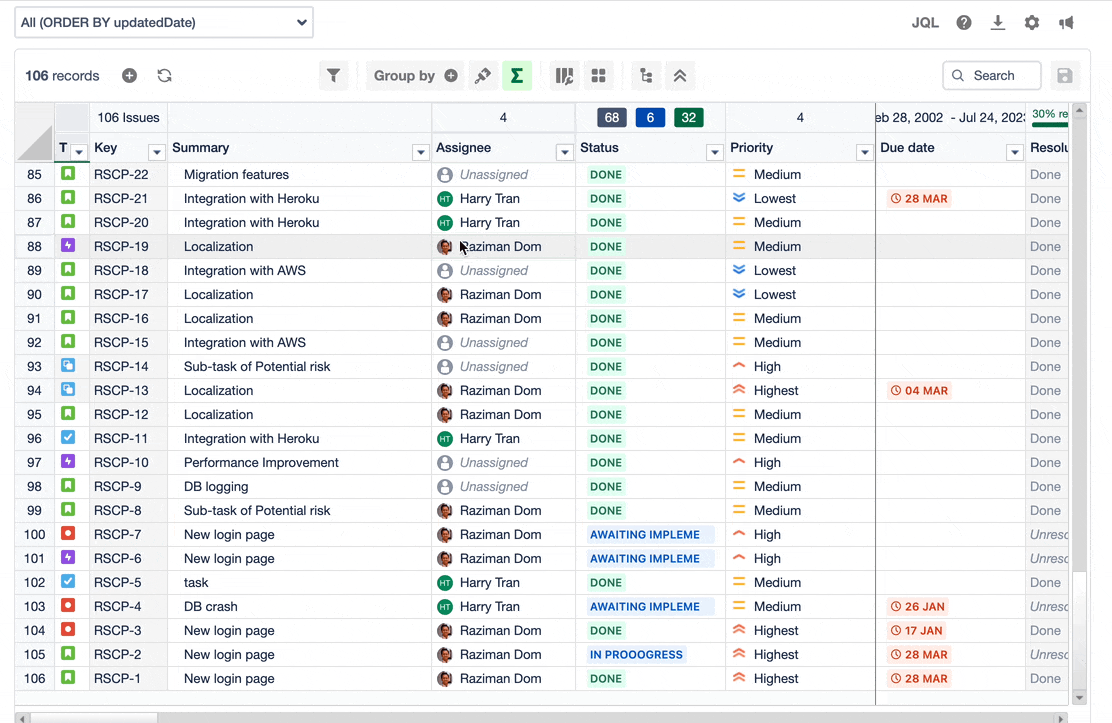Open the export/download options

pos(997,21)
